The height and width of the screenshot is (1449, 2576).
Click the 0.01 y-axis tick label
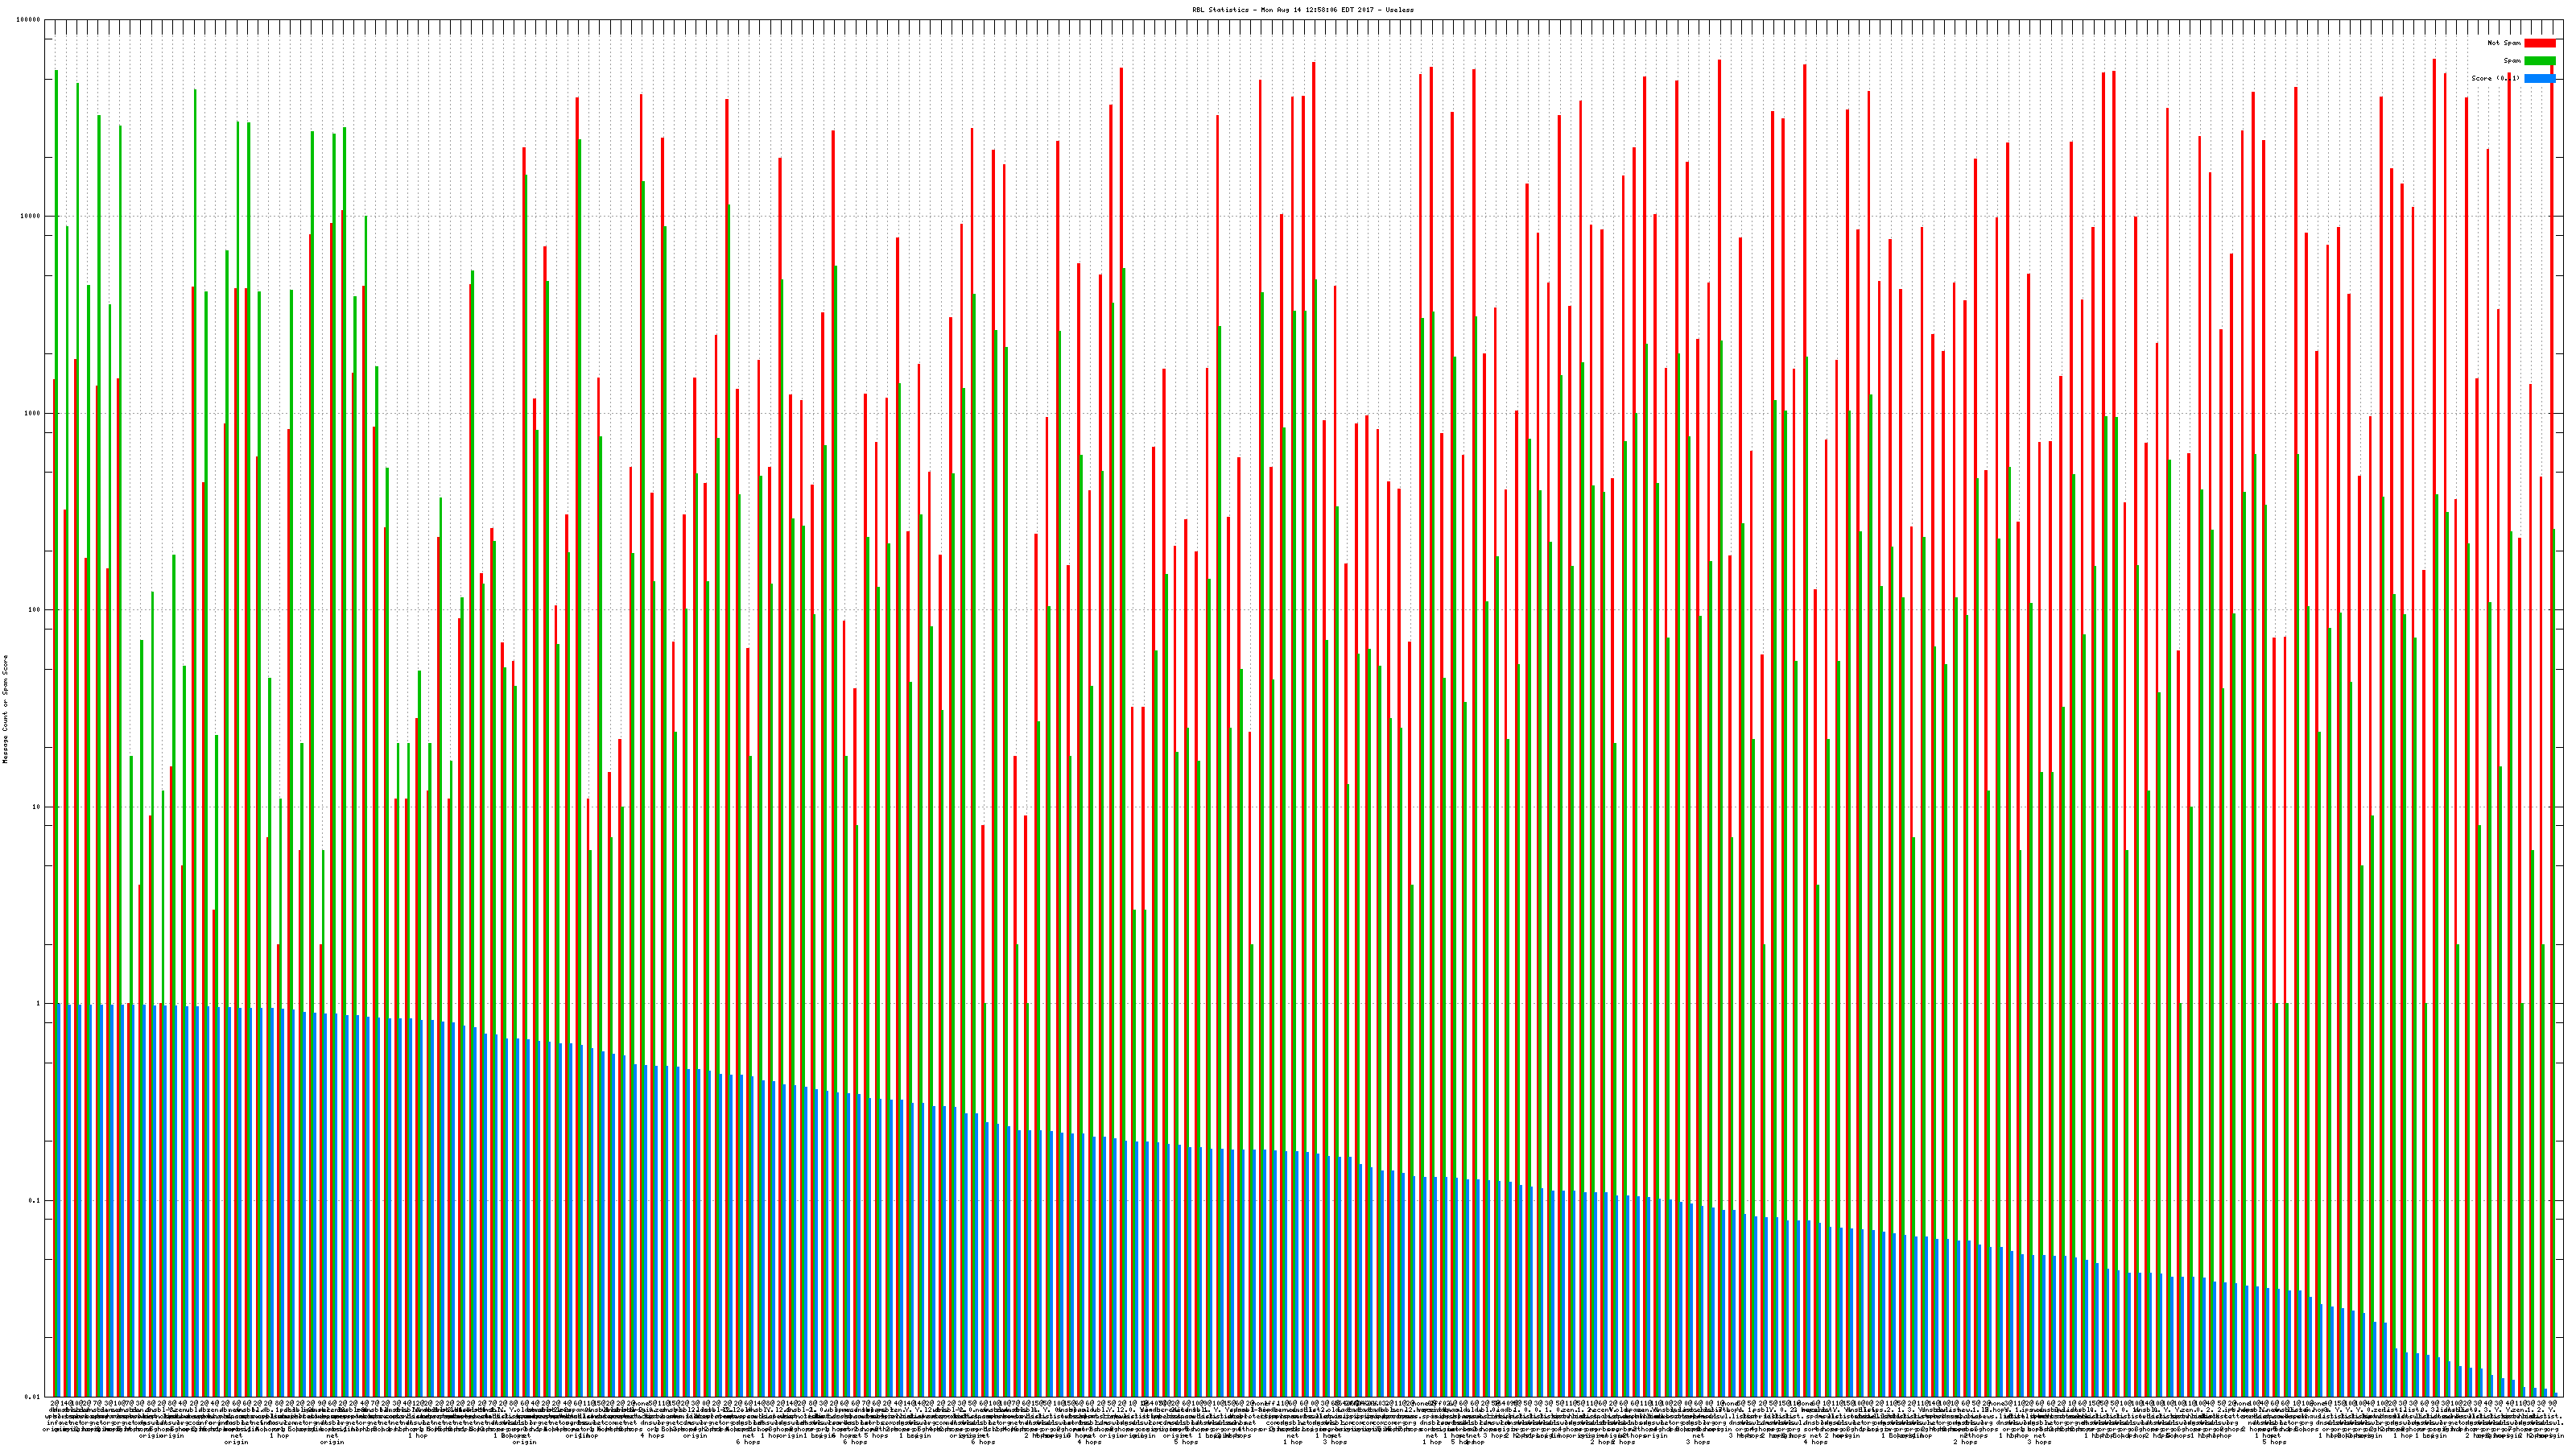(34, 1397)
